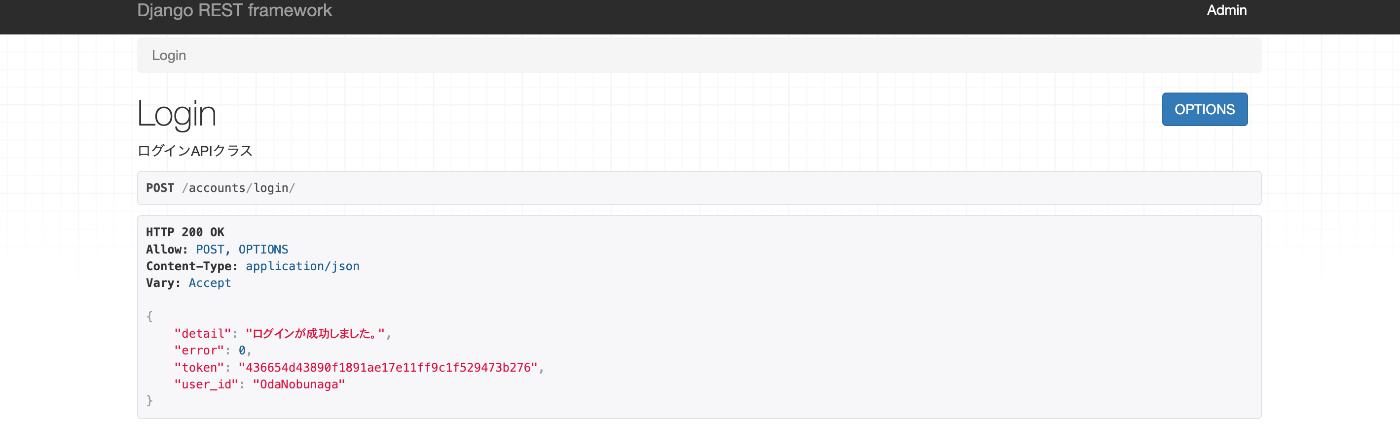Click the HTTP 200 OK status line
This screenshot has height=445, width=1400.
point(185,232)
